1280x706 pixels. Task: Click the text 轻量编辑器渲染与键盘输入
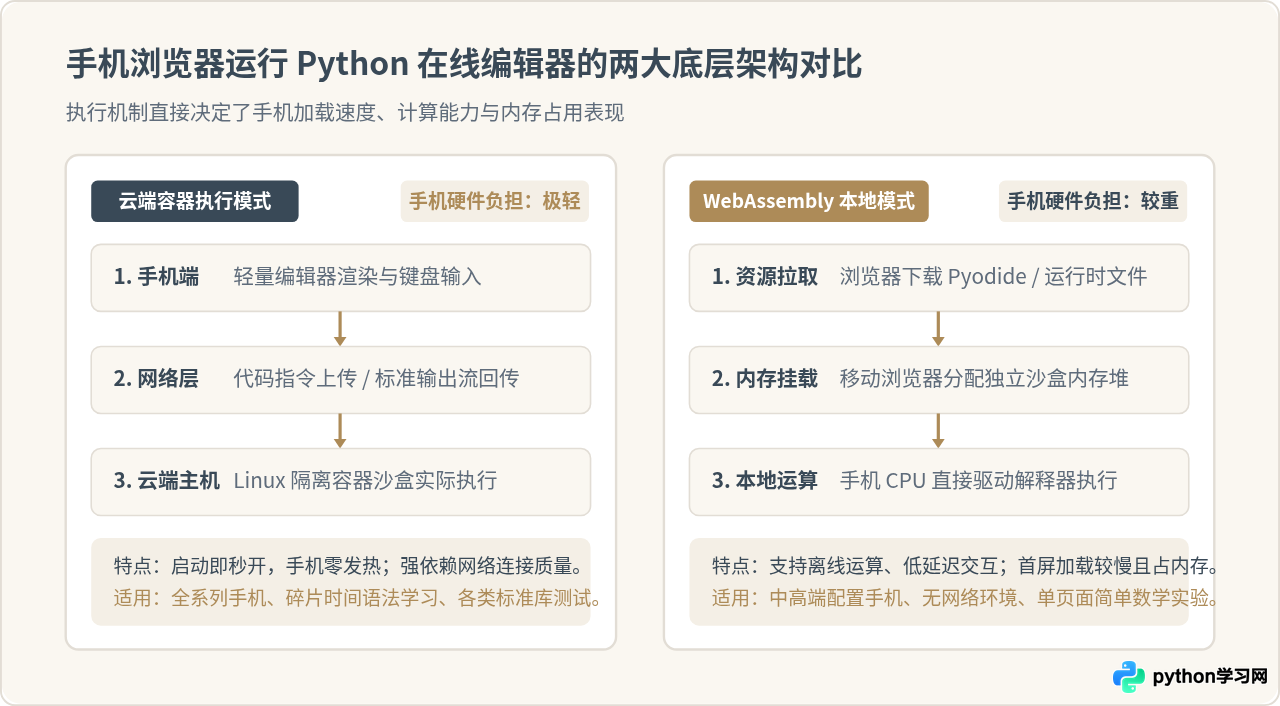pos(358,277)
